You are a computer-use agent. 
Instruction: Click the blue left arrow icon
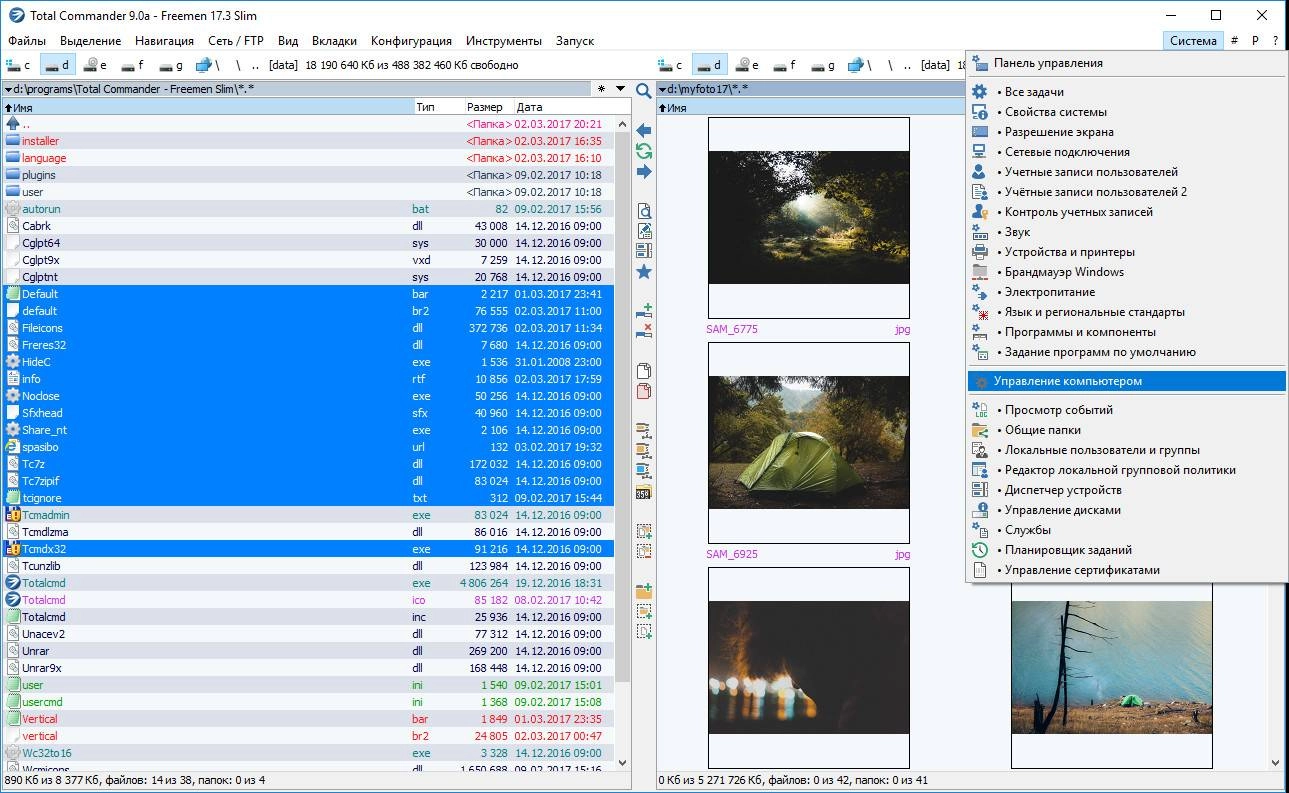coord(644,131)
